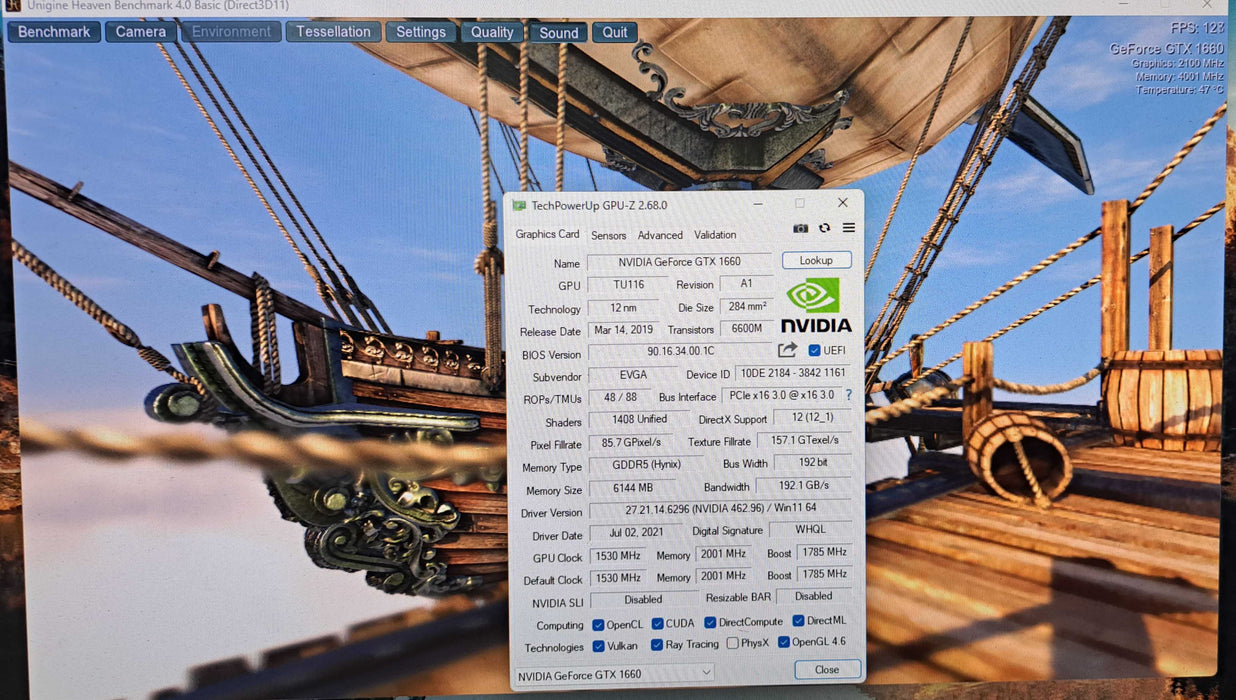Open Settings in Heaven menu

421,31
